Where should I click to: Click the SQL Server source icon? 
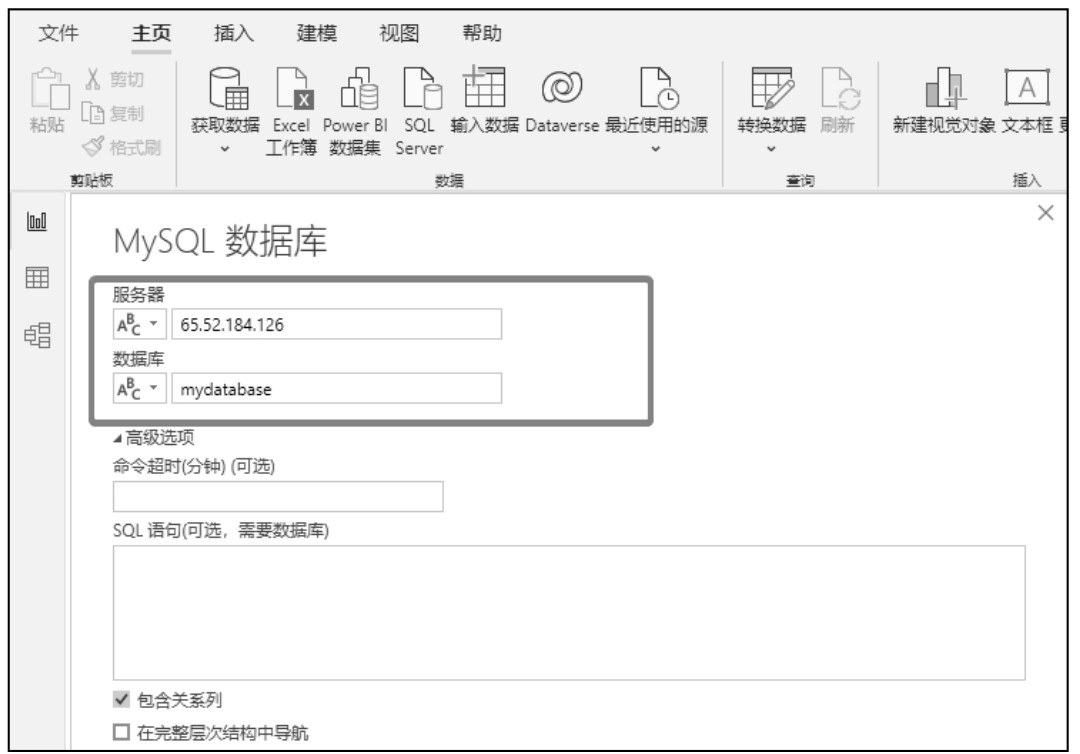tap(421, 88)
